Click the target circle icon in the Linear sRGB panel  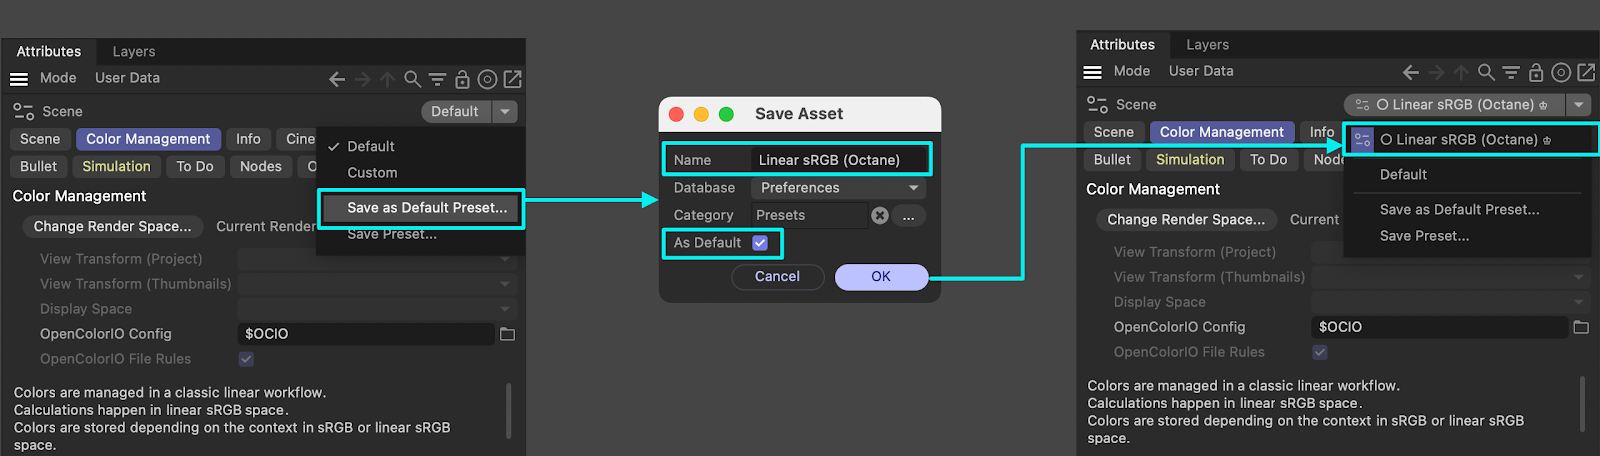(1561, 72)
